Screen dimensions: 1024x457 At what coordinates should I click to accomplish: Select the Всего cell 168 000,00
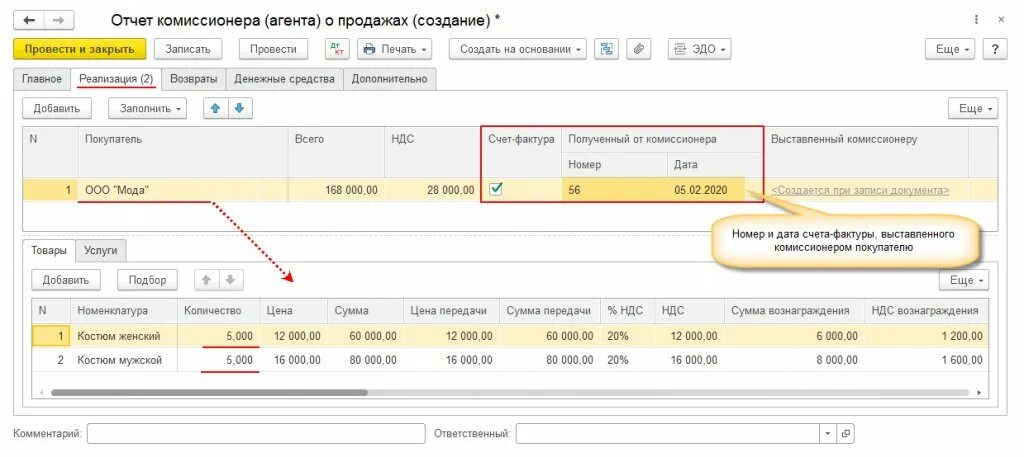336,190
